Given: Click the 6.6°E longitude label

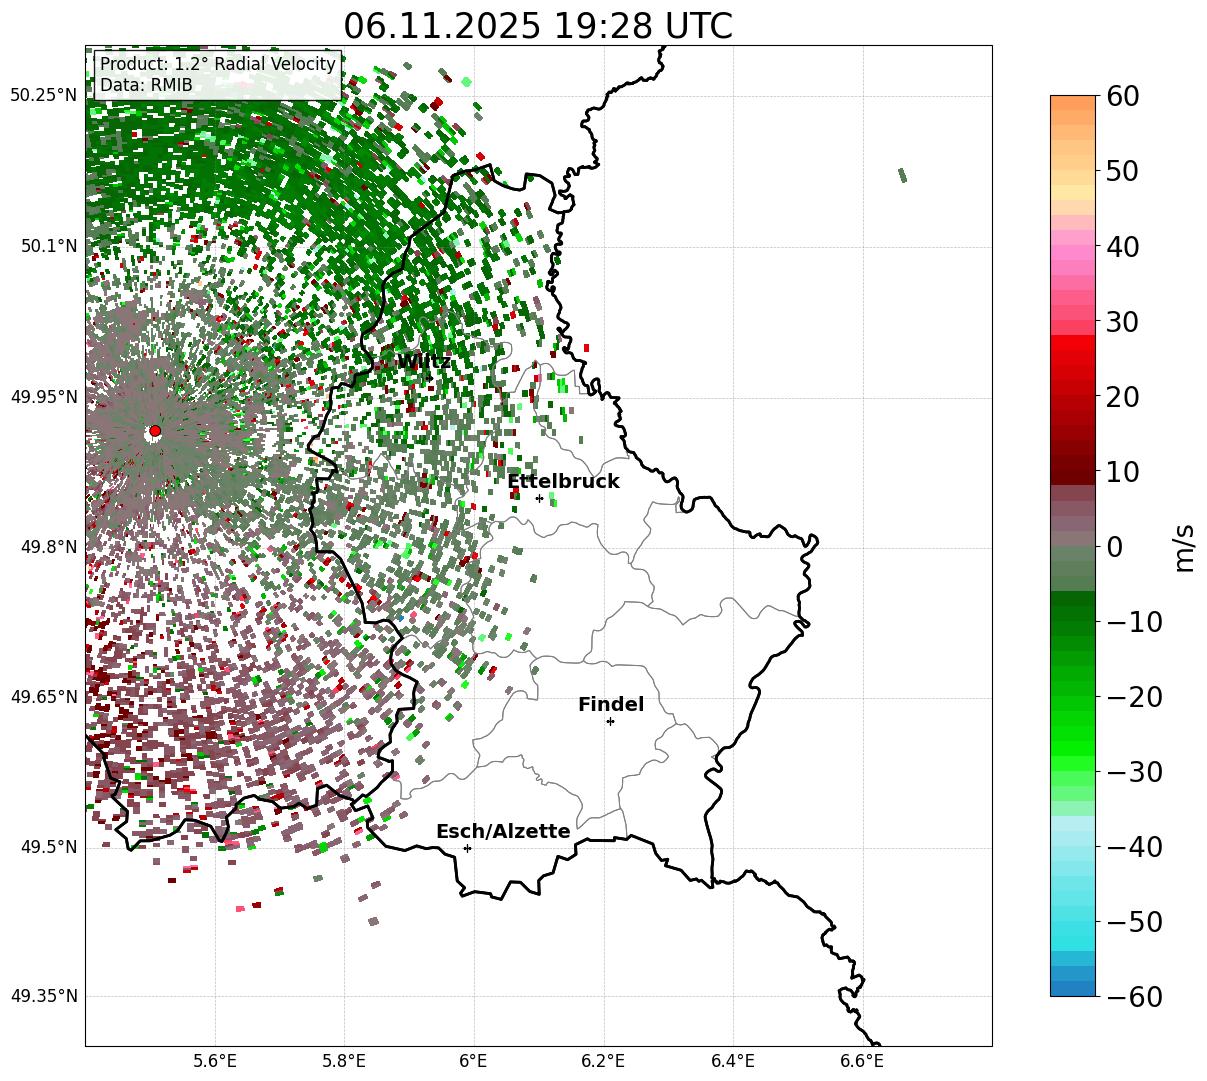Looking at the screenshot, I should 861,1061.
